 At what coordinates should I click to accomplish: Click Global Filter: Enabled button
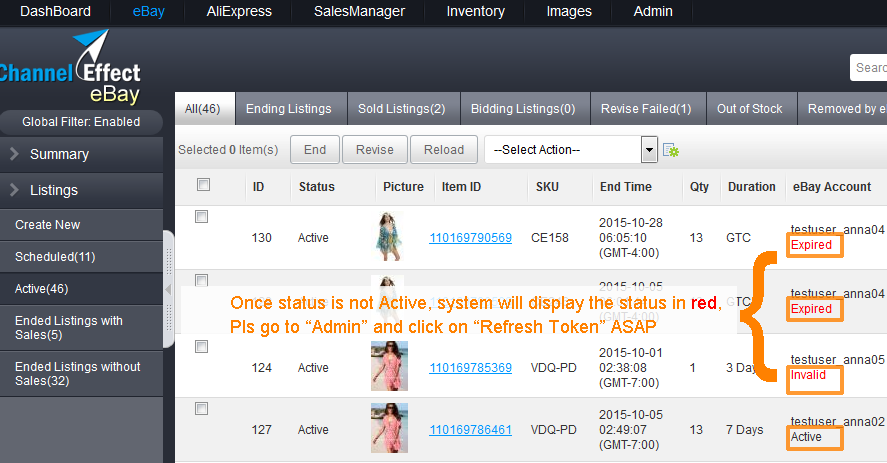point(81,122)
